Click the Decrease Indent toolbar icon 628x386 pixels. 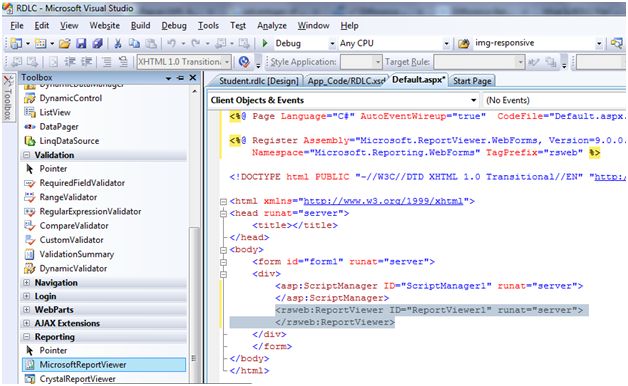point(70,62)
